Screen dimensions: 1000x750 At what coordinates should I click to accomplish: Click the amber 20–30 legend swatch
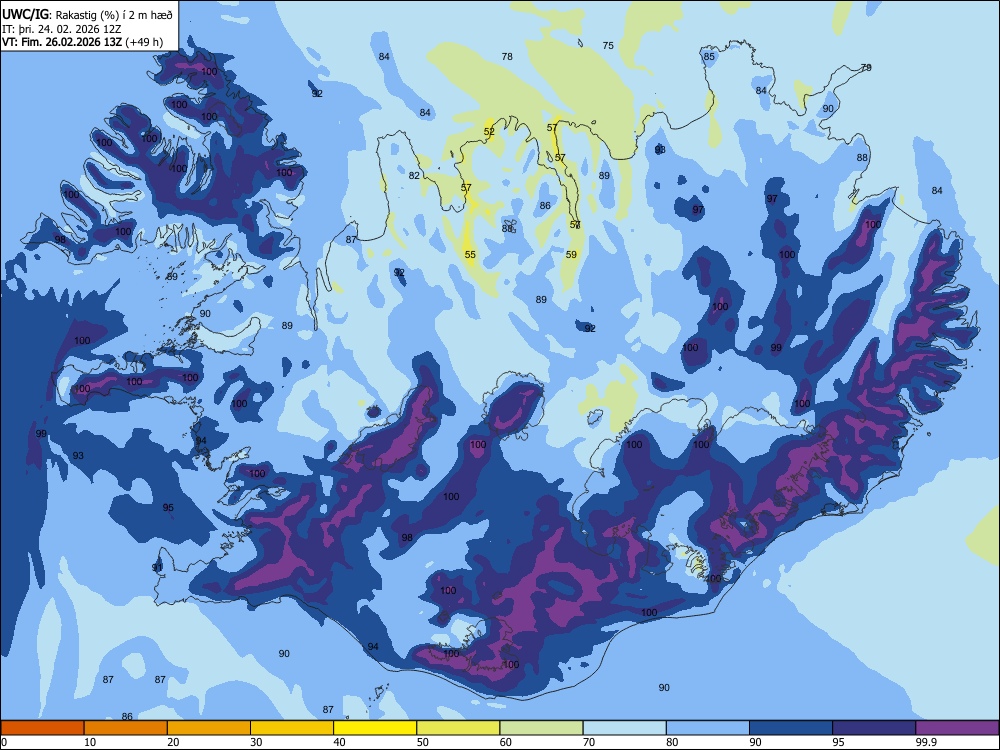[x=209, y=728]
